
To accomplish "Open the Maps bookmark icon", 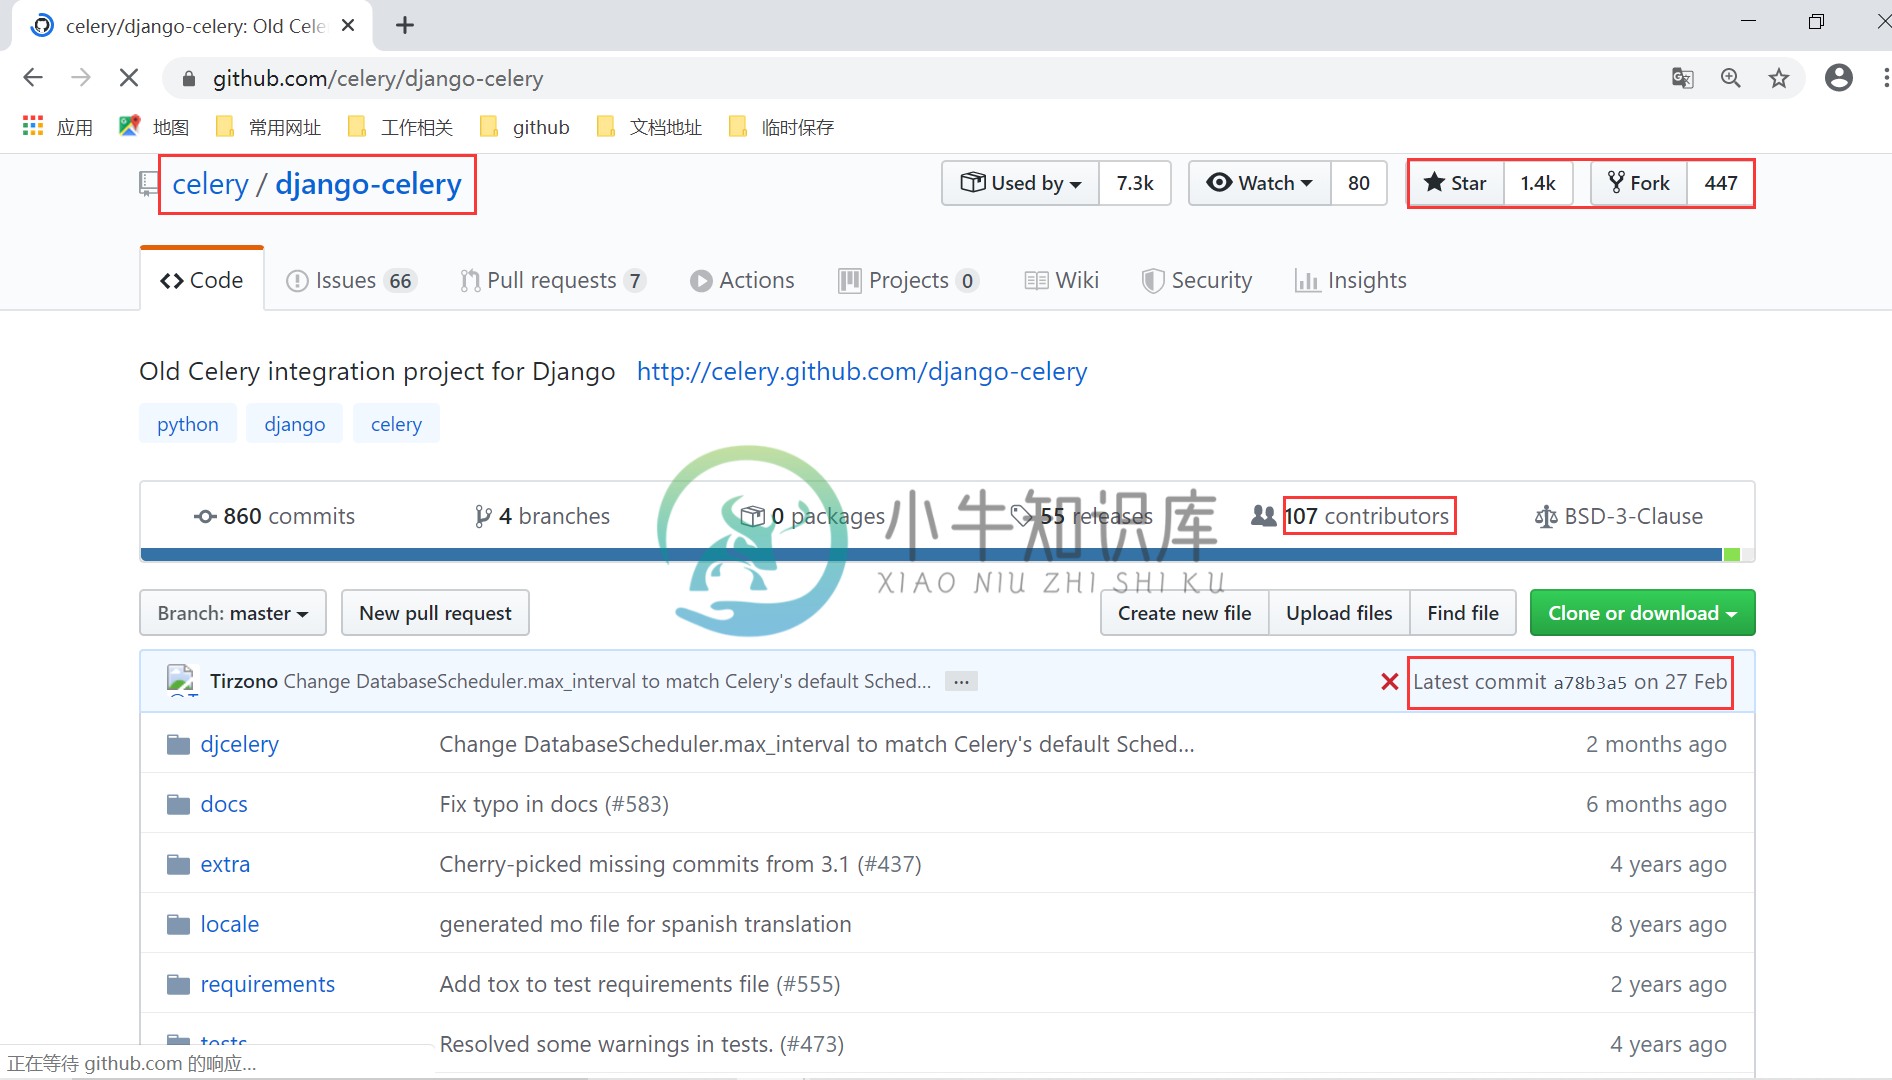I will coord(154,127).
